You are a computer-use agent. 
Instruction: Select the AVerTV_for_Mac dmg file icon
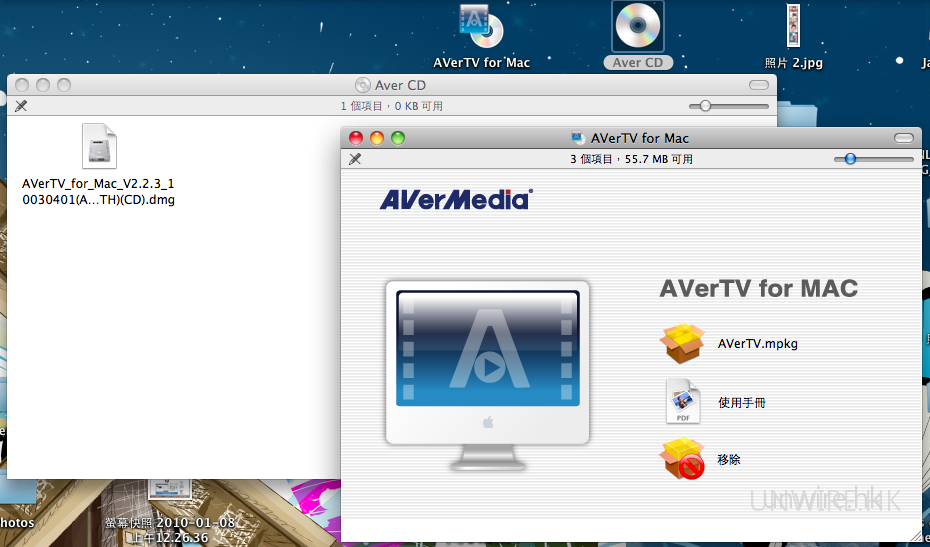coord(99,147)
